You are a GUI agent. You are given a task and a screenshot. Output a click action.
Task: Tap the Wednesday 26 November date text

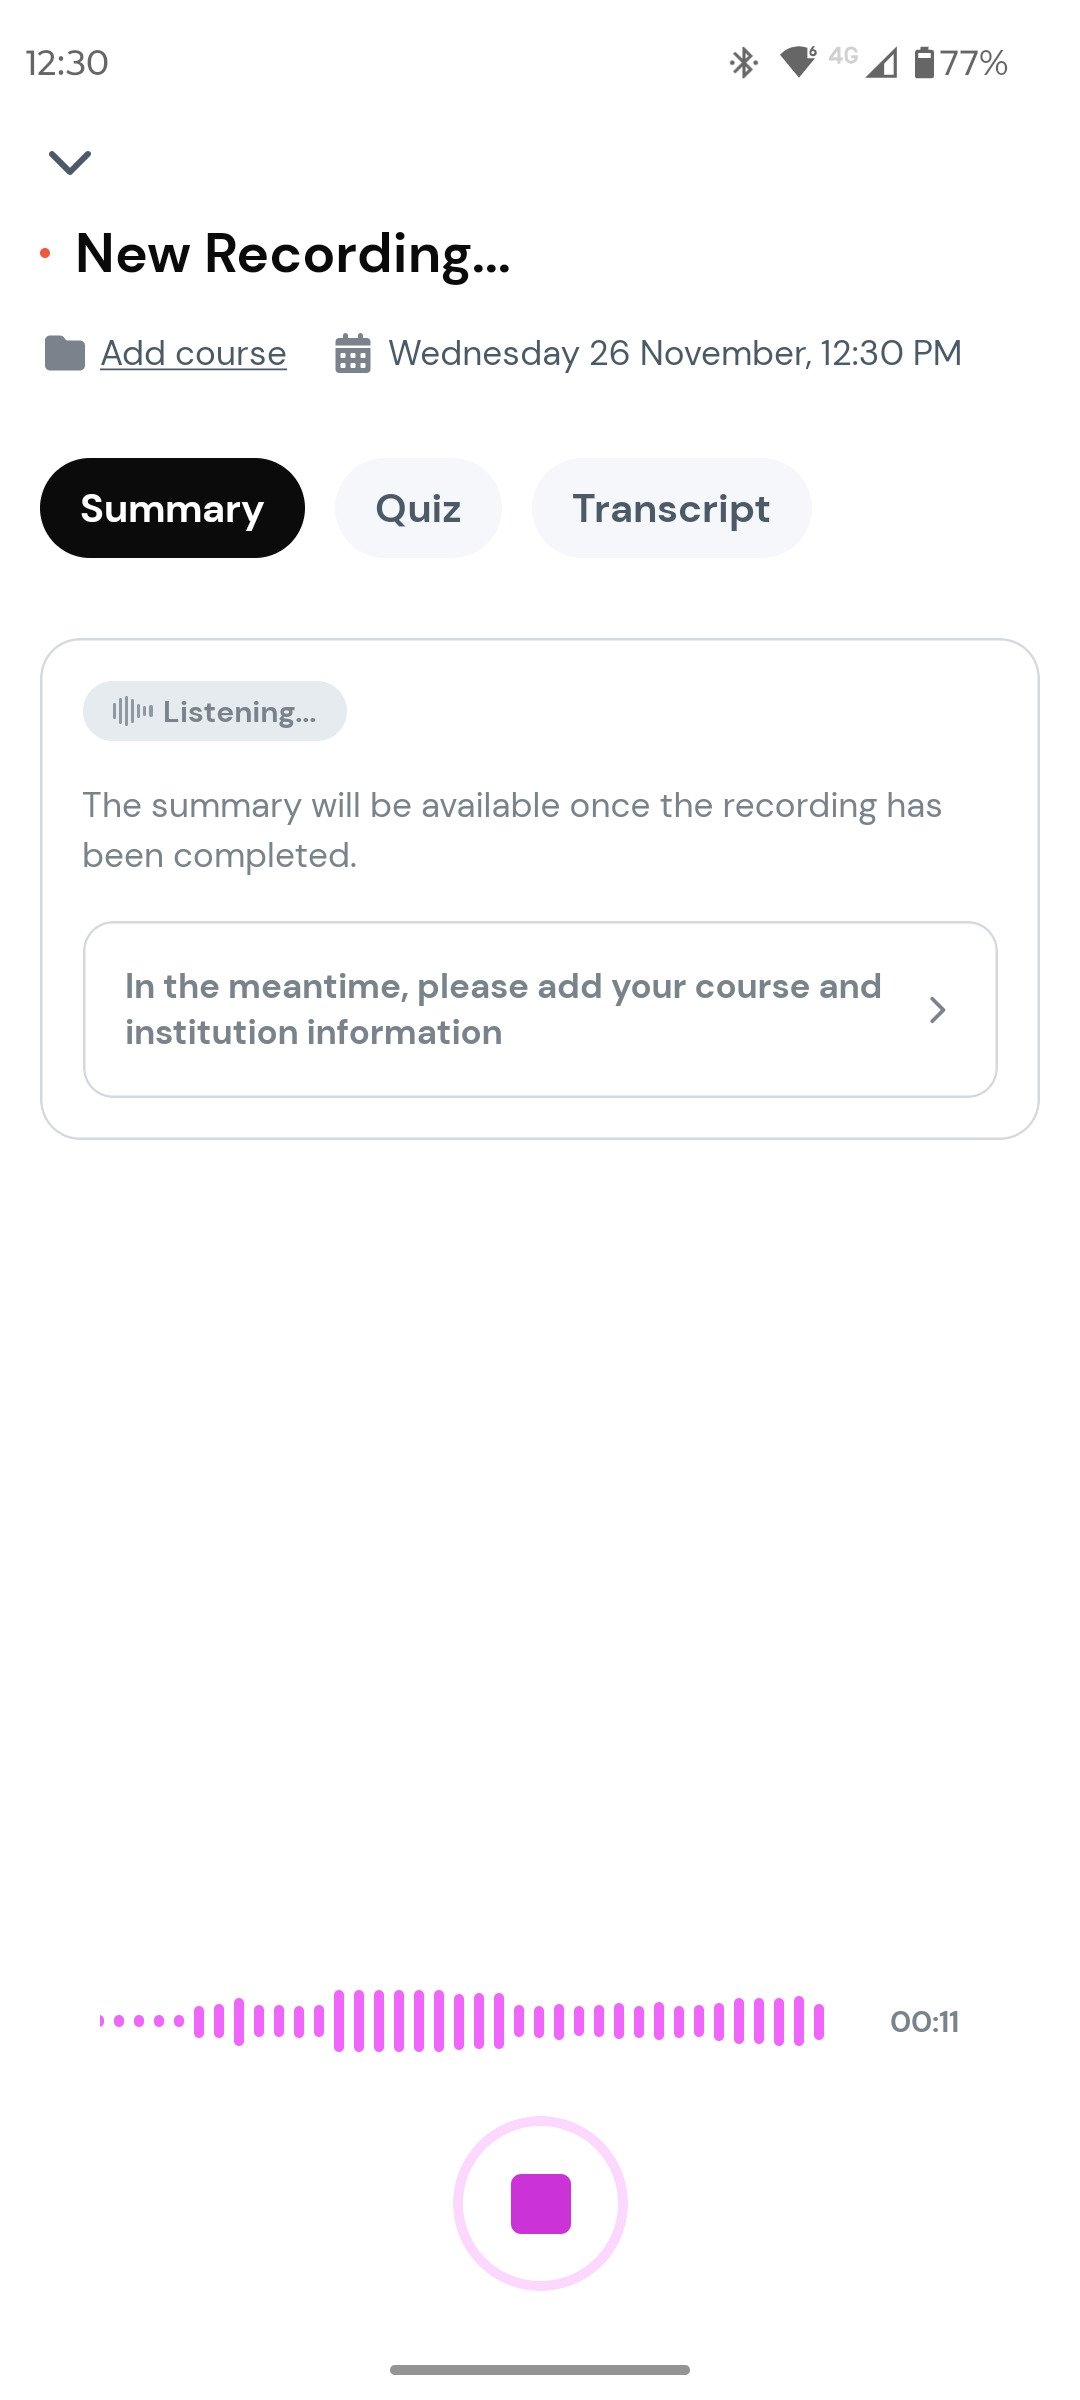(675, 353)
